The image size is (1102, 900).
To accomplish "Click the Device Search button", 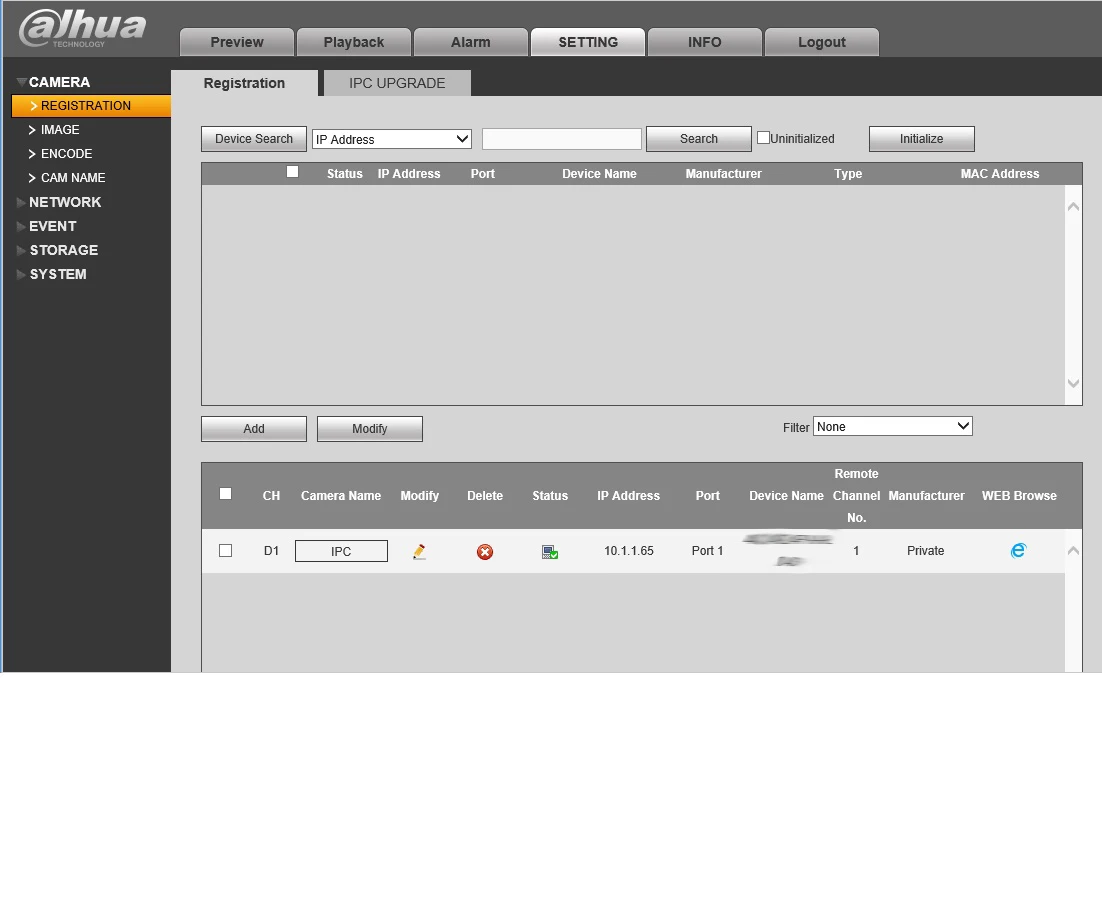I will 254,138.
